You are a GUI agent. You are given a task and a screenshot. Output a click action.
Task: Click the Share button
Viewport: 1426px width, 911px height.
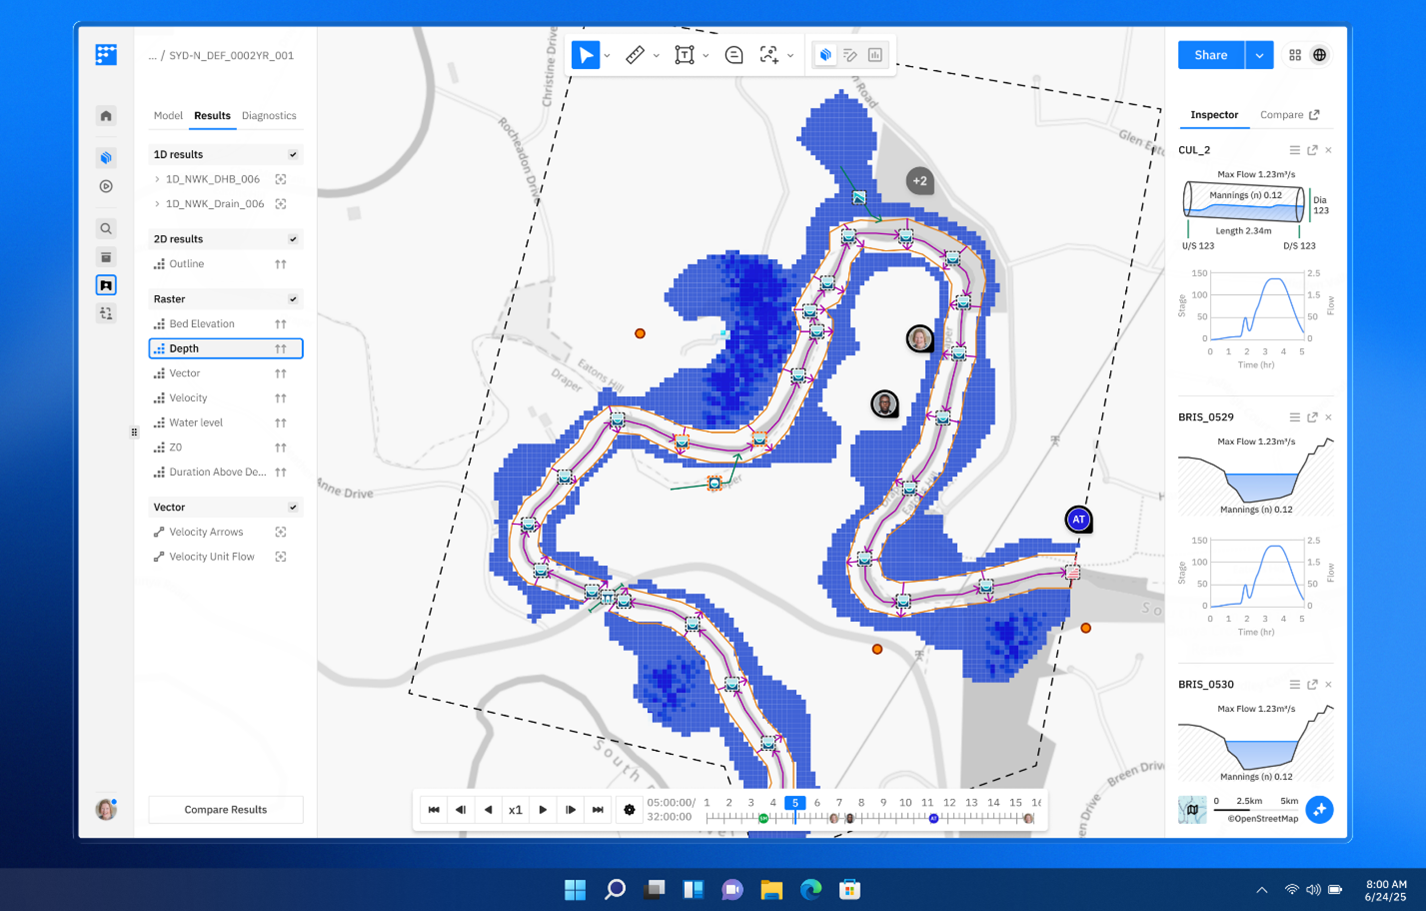tap(1210, 55)
